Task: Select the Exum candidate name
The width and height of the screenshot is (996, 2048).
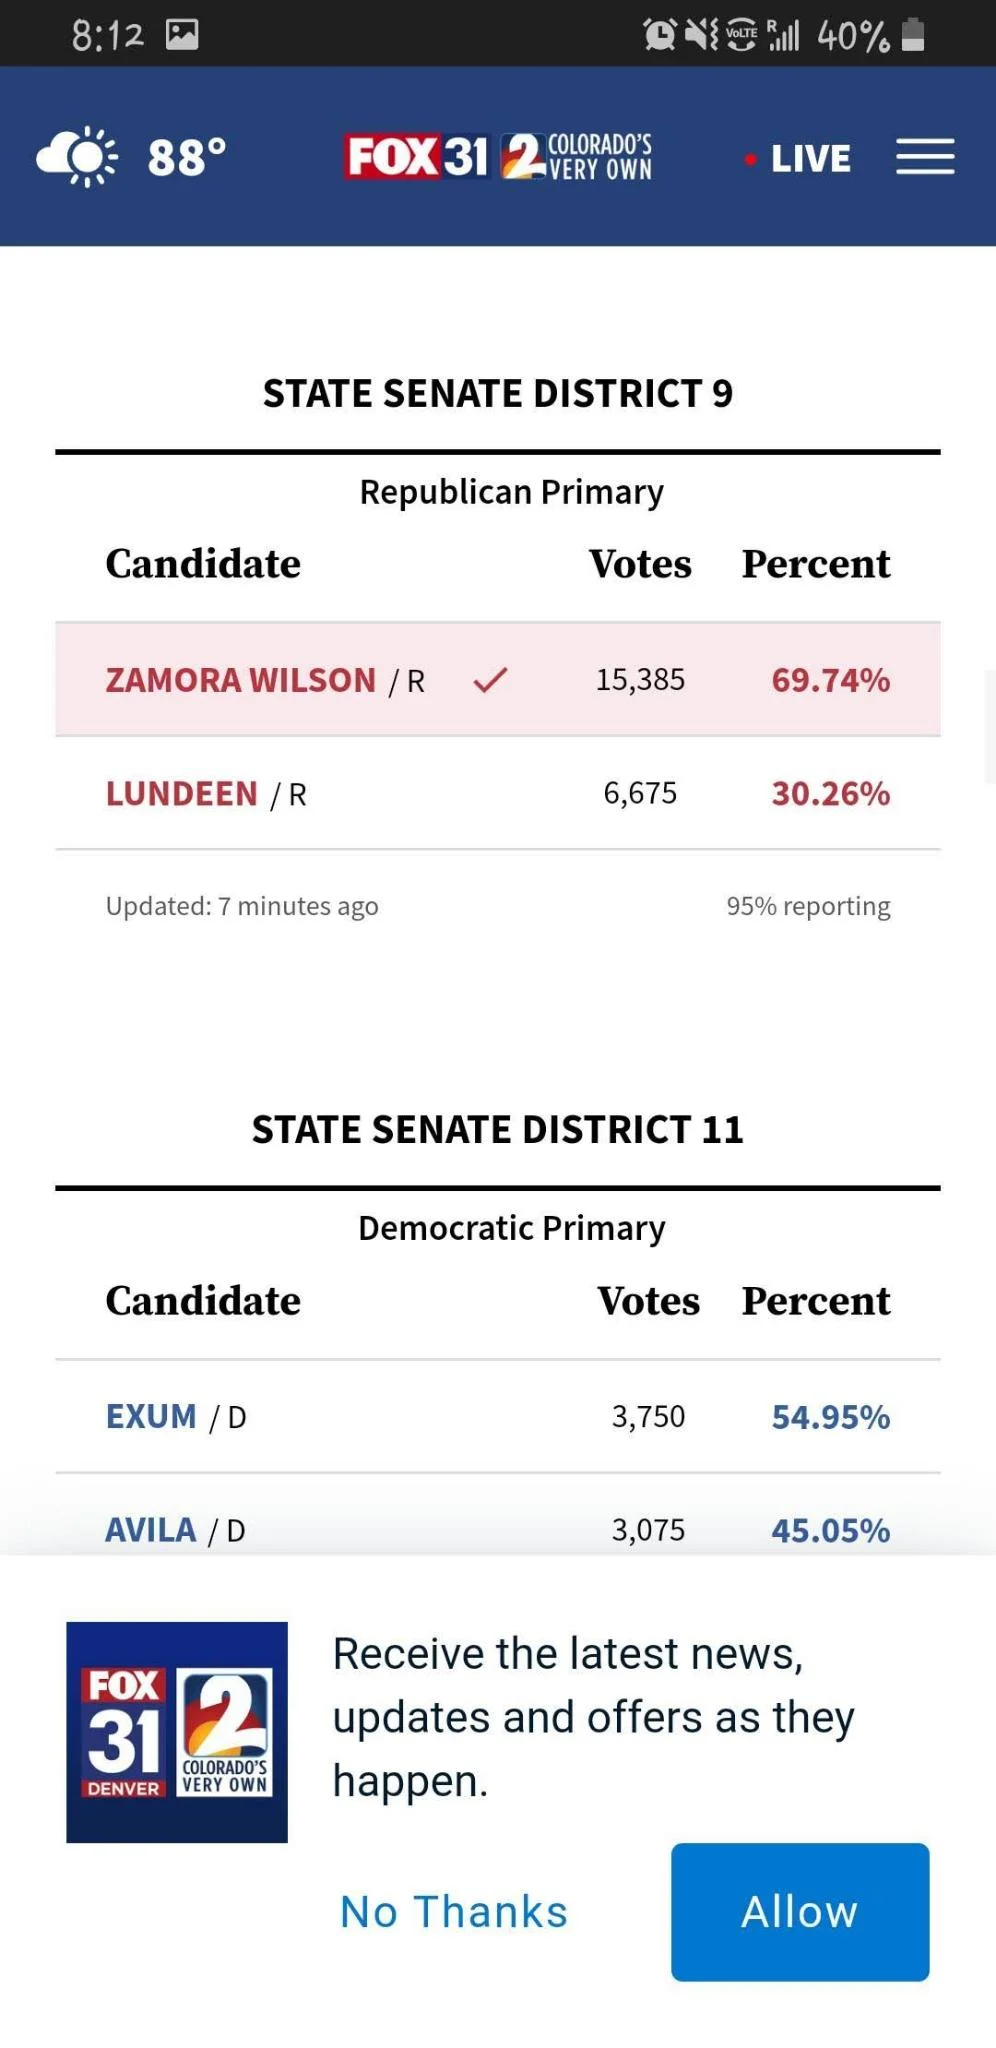Action: pos(151,1416)
